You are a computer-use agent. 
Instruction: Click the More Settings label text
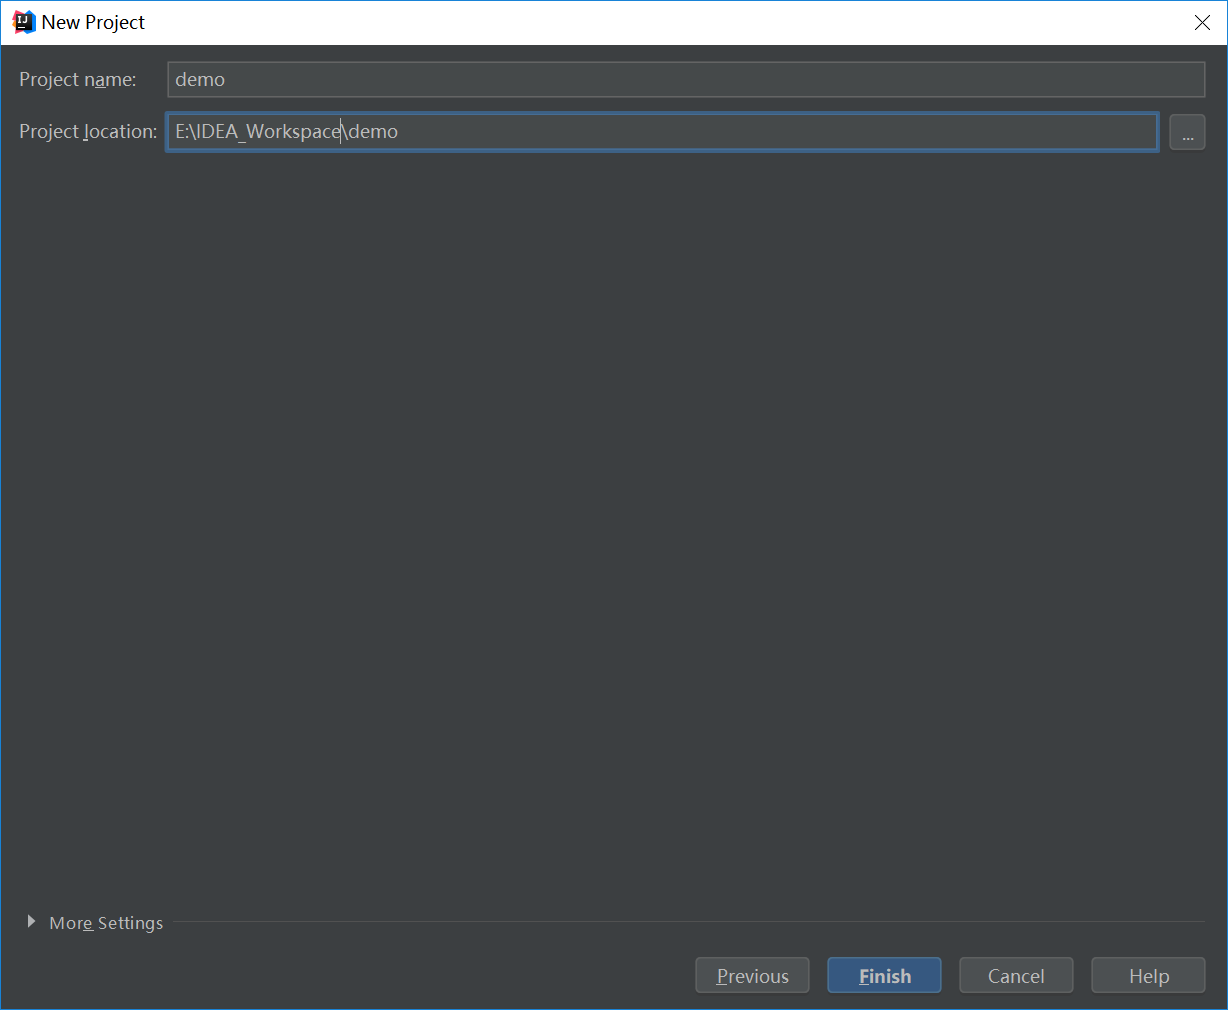pyautogui.click(x=106, y=923)
